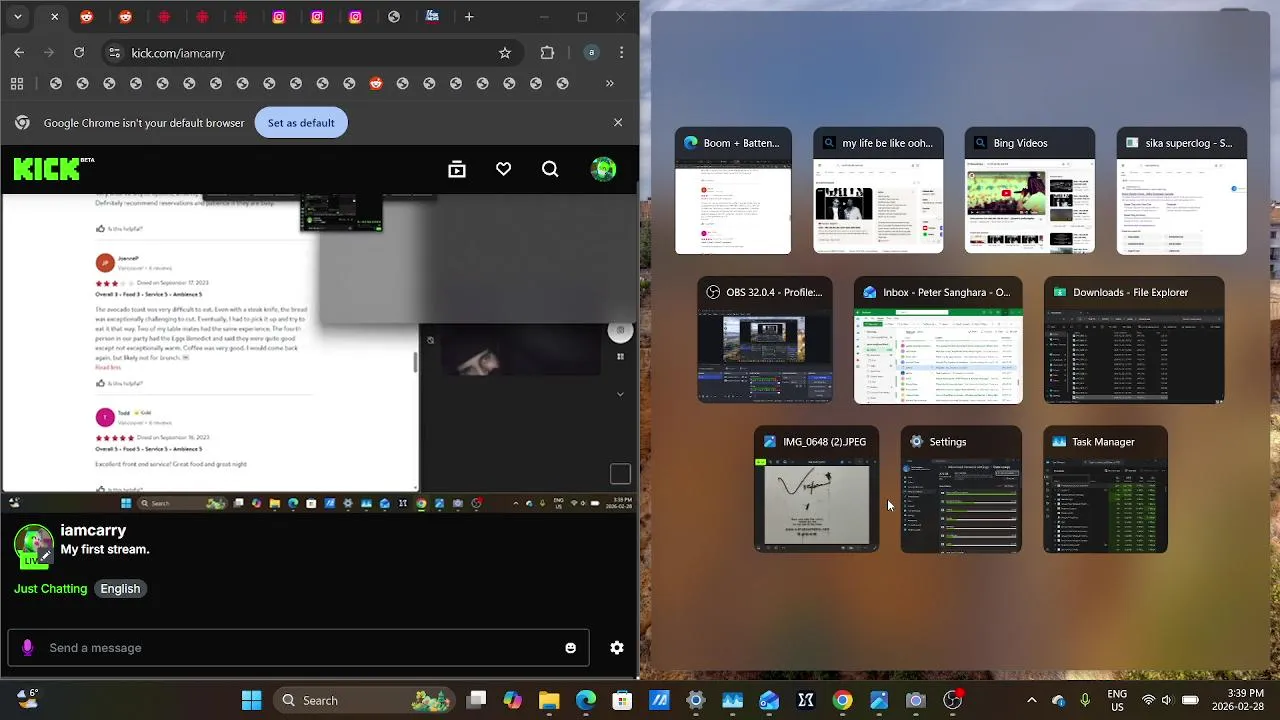Expand the chevron in stream player
Screen dimensions: 1280x720
[x=620, y=394]
